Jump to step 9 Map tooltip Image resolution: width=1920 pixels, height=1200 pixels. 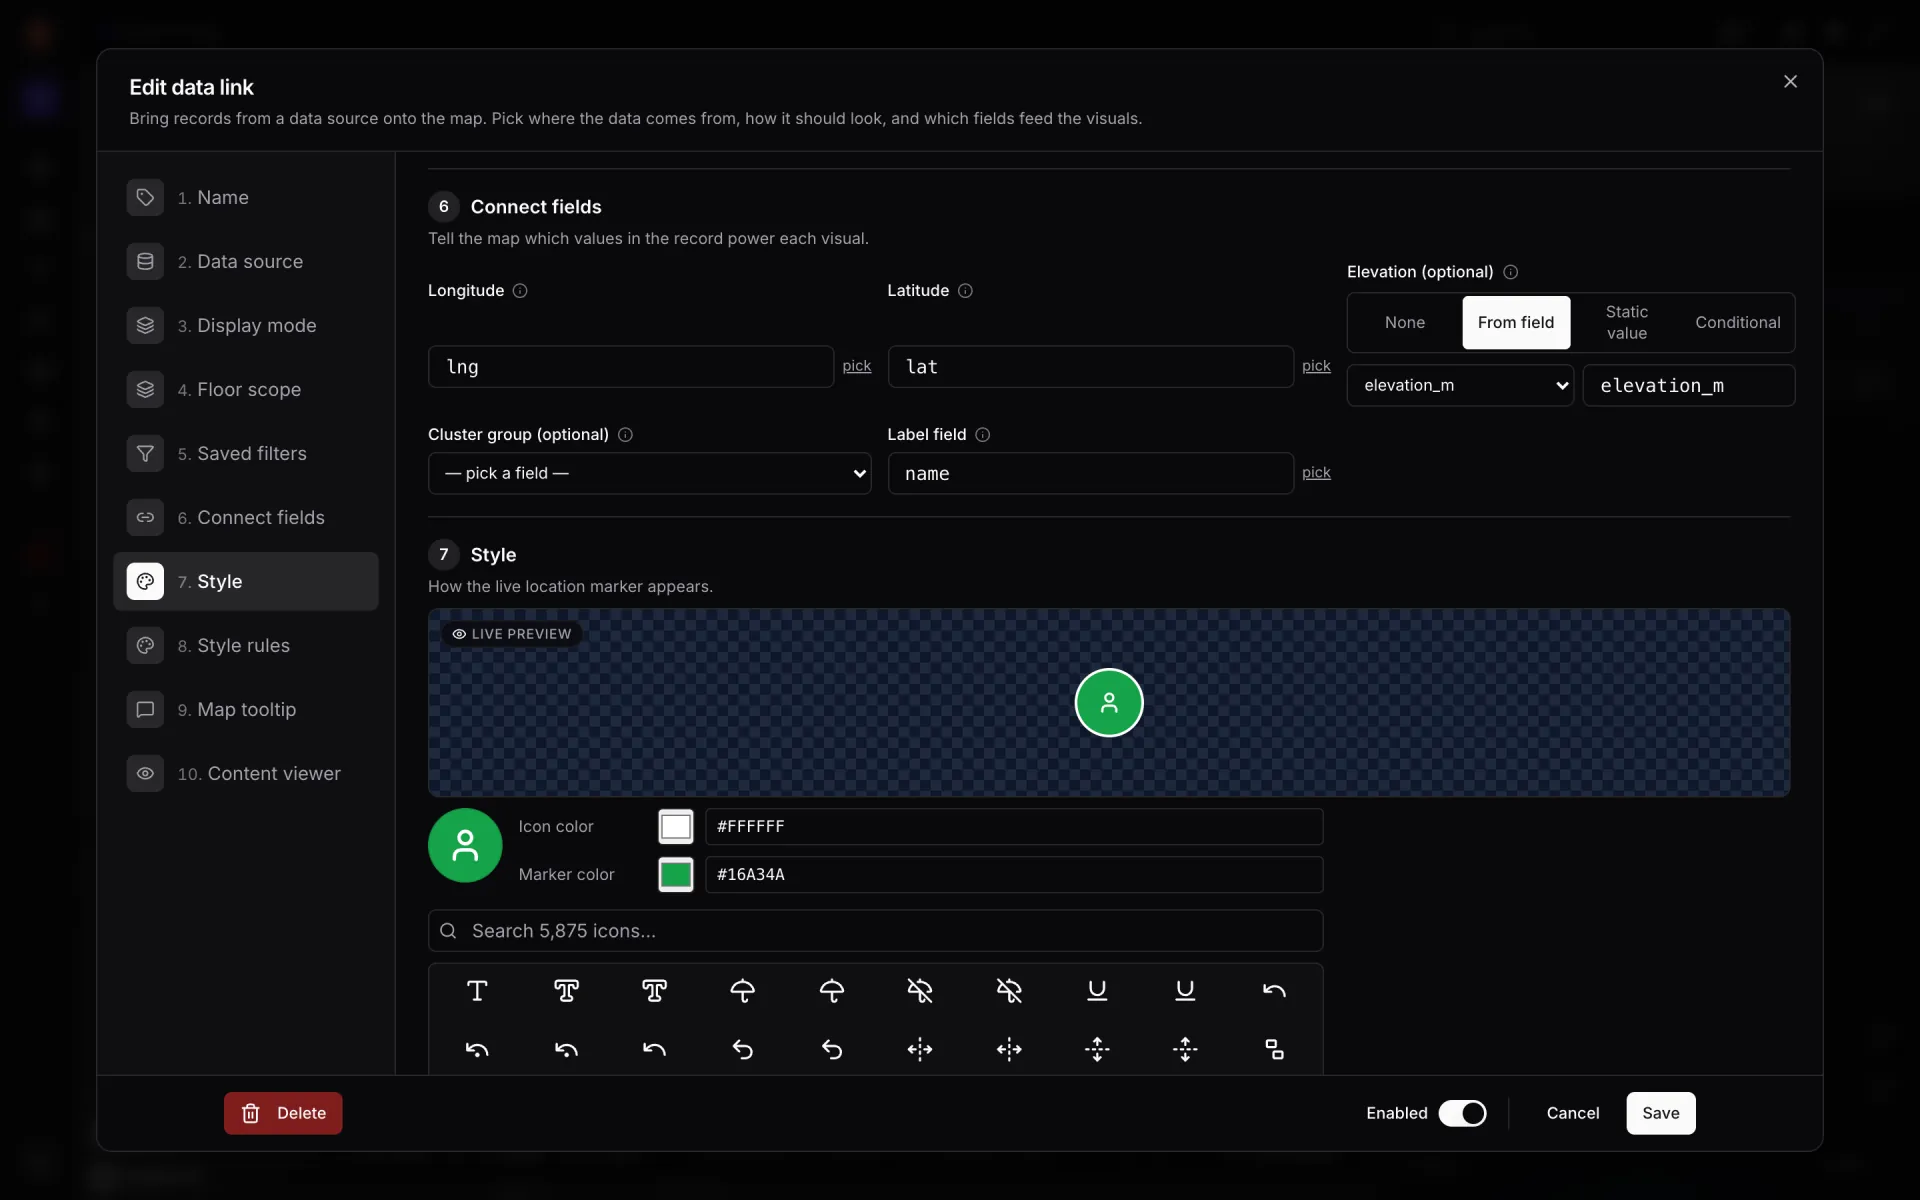246,710
